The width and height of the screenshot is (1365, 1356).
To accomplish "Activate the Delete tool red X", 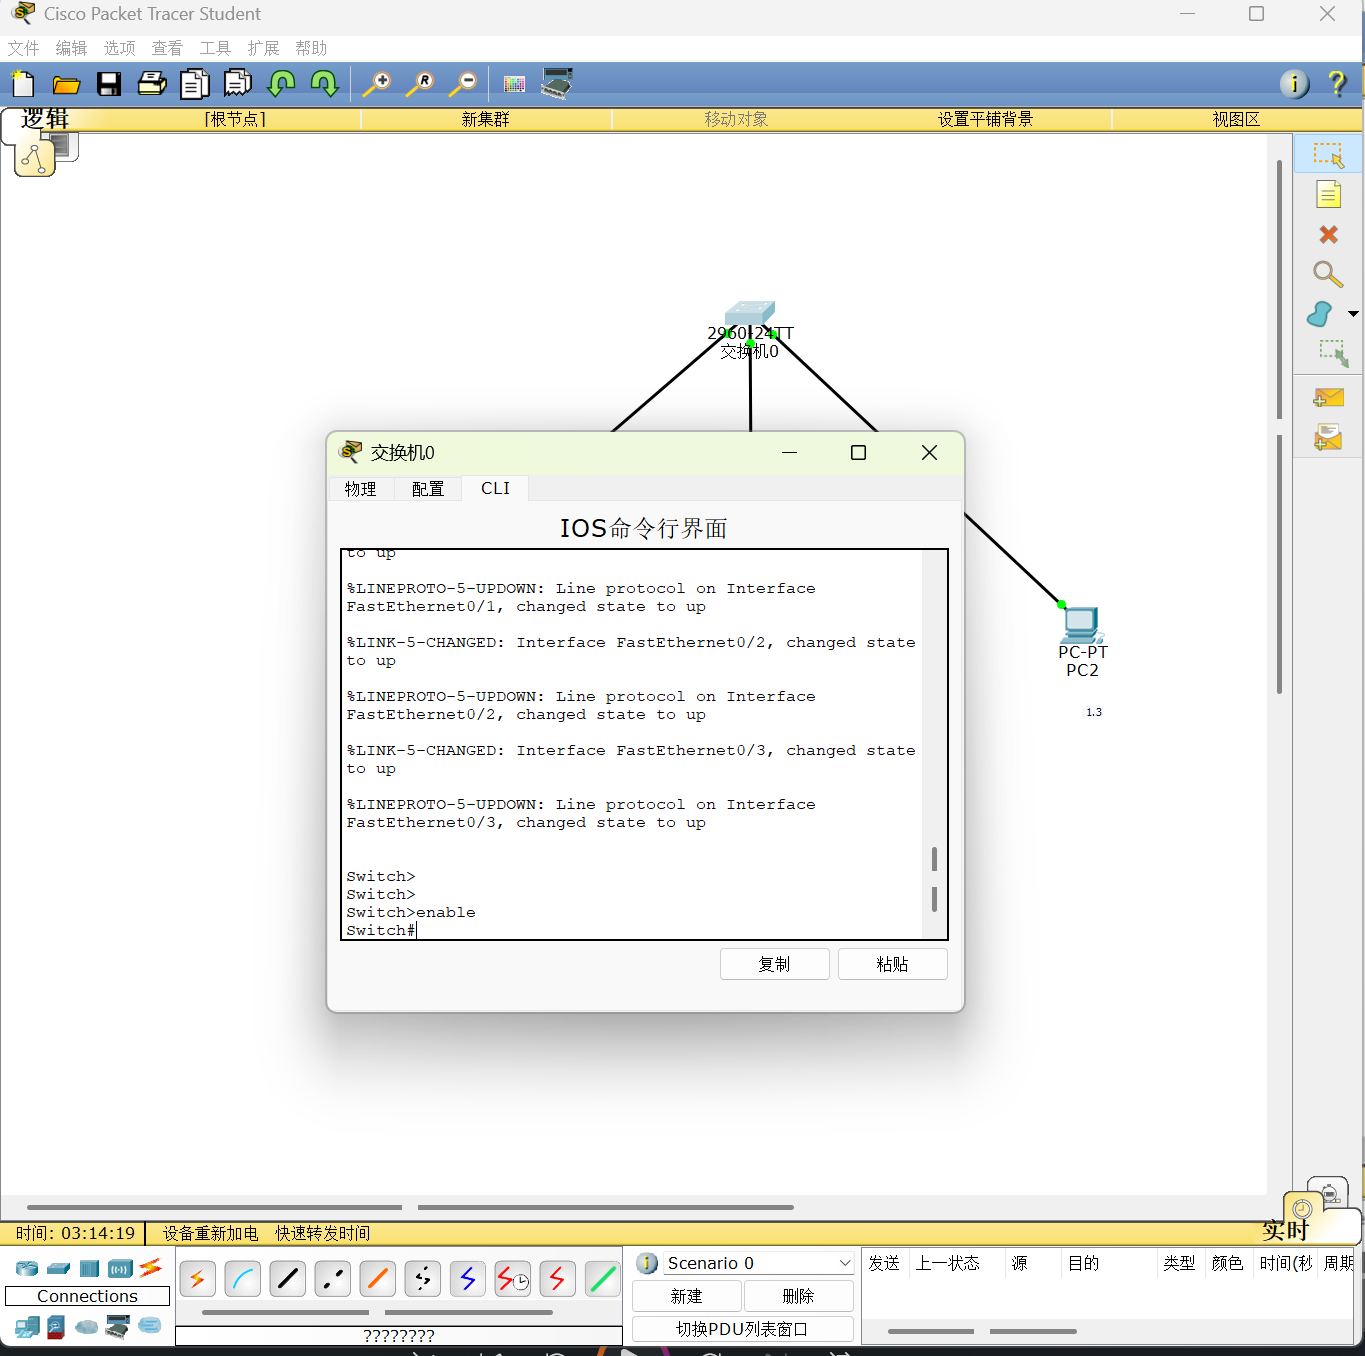I will (x=1329, y=234).
